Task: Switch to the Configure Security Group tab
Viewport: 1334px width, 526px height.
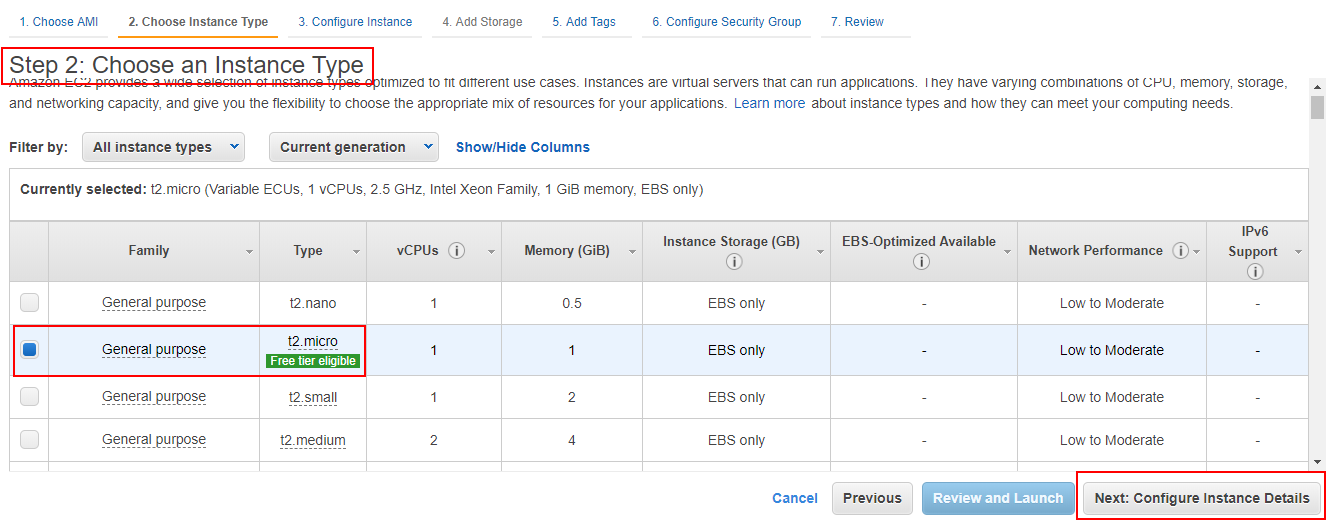Action: [726, 22]
